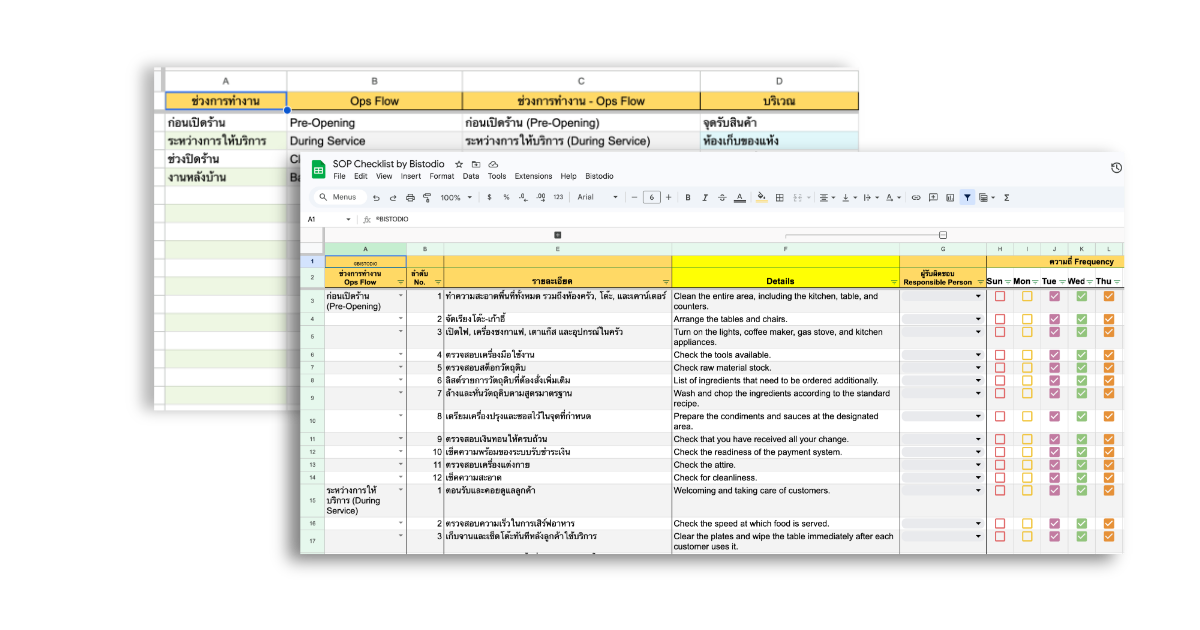This screenshot has width=1200, height=630.
Task: Star the SOP Checklist document
Action: click(x=459, y=164)
